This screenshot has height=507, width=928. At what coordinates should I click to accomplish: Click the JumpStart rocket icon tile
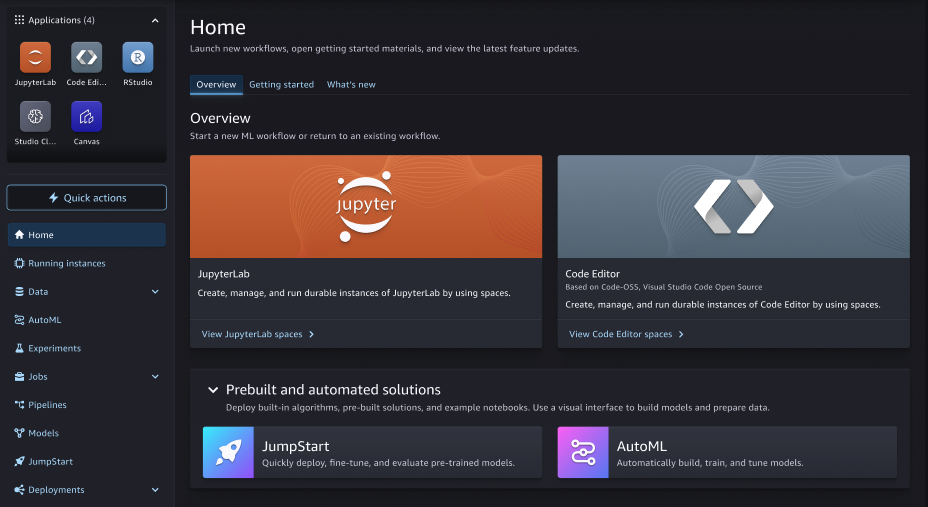[x=228, y=452]
